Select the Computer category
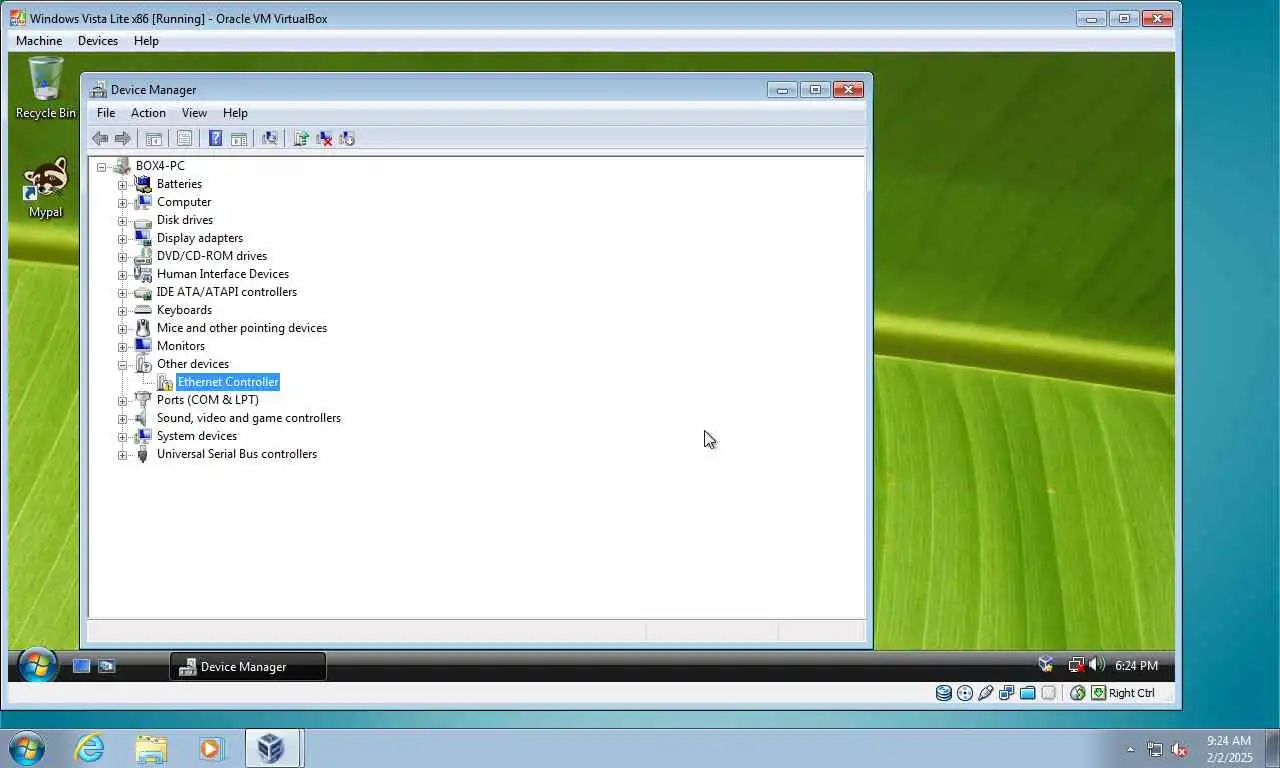The image size is (1280, 768). [x=184, y=202]
